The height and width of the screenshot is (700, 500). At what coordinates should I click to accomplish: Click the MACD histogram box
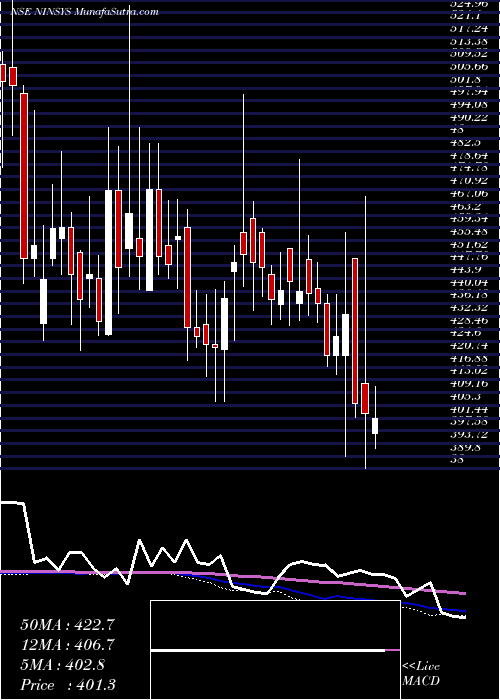275,650
